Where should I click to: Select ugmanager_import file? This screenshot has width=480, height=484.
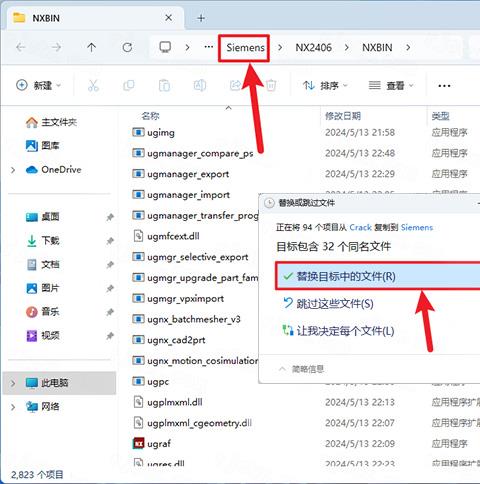[x=181, y=195]
